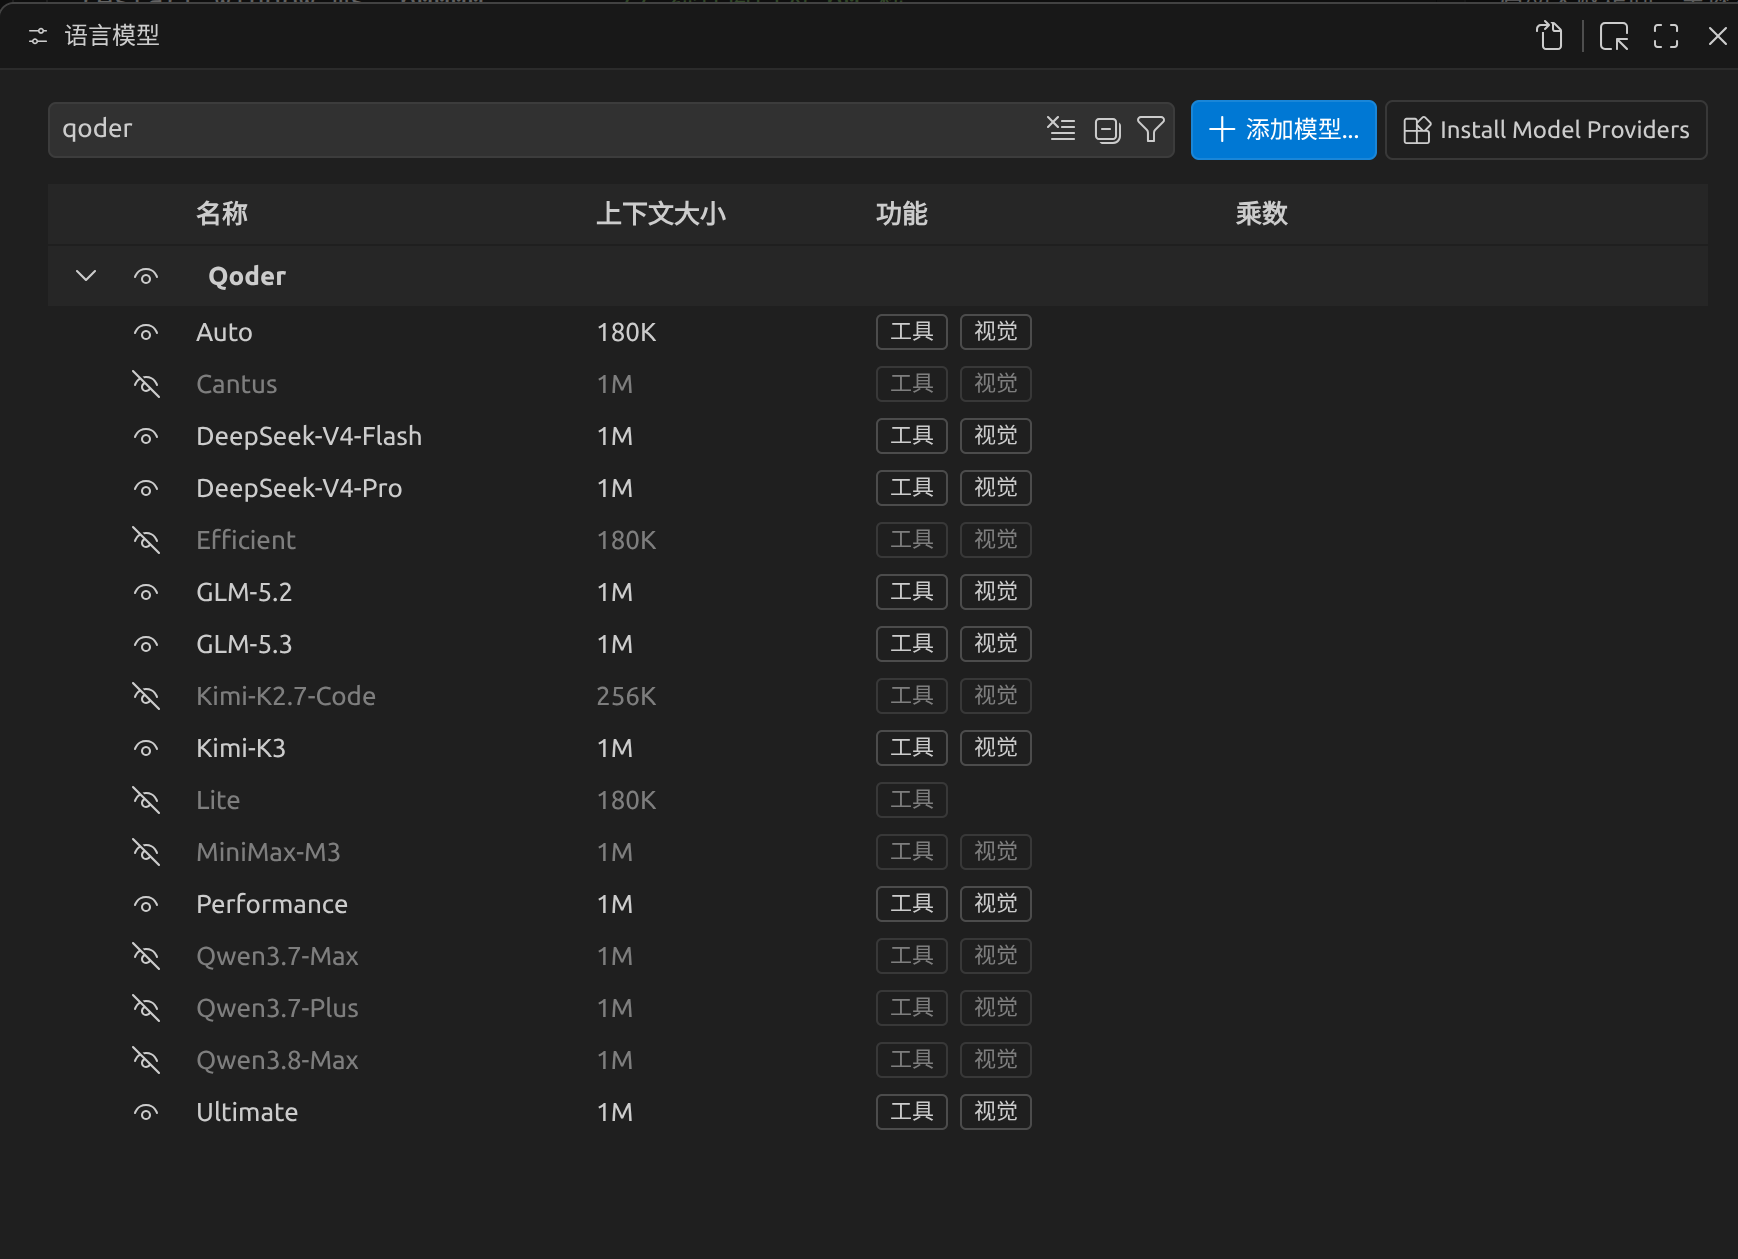The width and height of the screenshot is (1738, 1259).
Task: Show the MiniMax-M3 model
Action: [146, 853]
